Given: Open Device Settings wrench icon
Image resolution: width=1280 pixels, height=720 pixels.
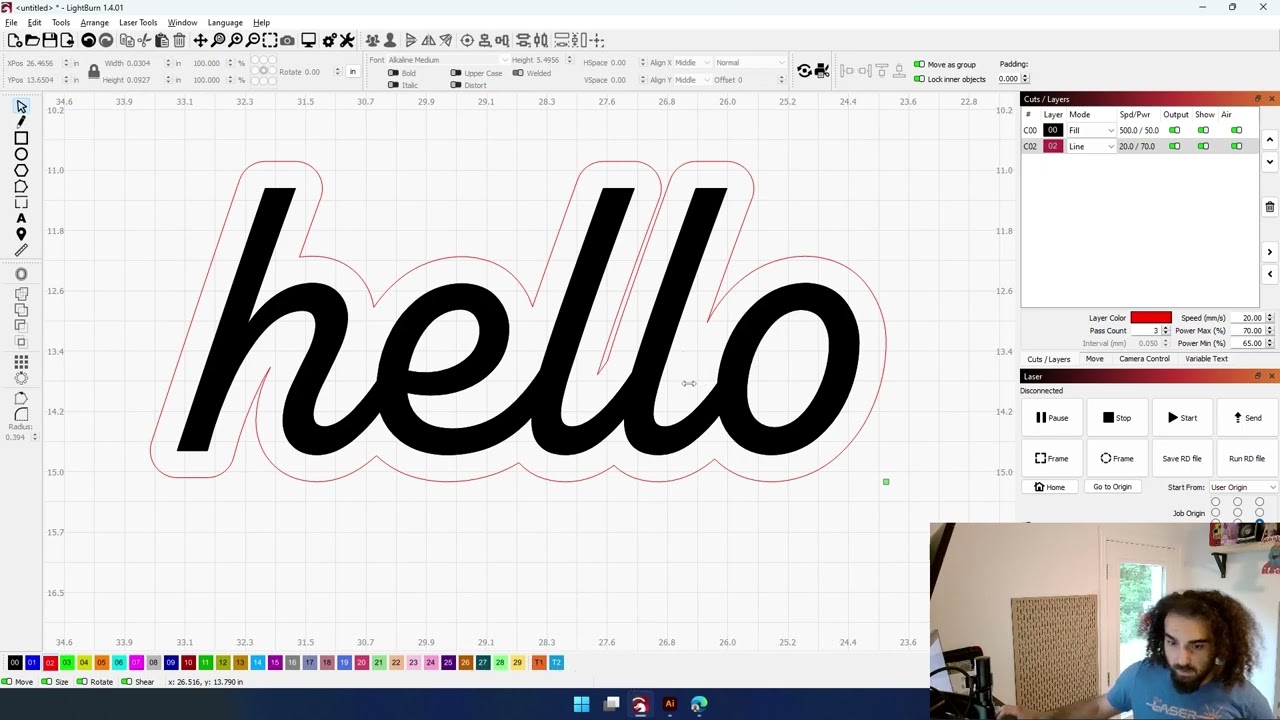Looking at the screenshot, I should tap(346, 40).
